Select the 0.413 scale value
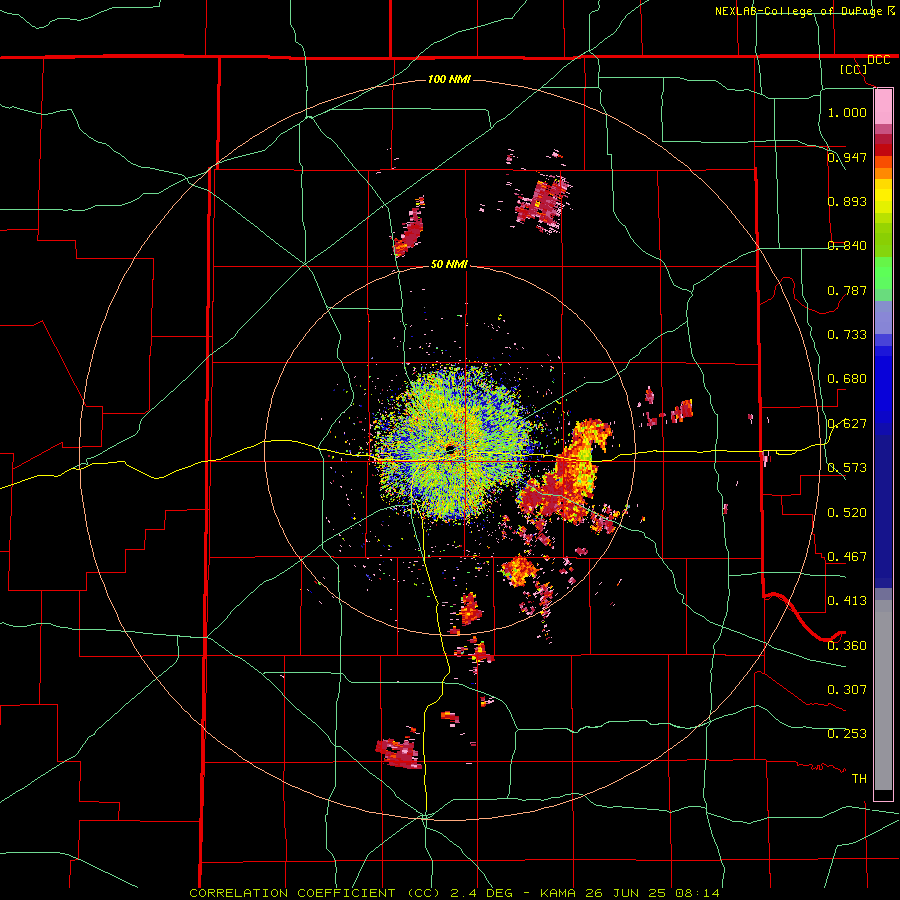Image resolution: width=900 pixels, height=900 pixels. pos(847,601)
